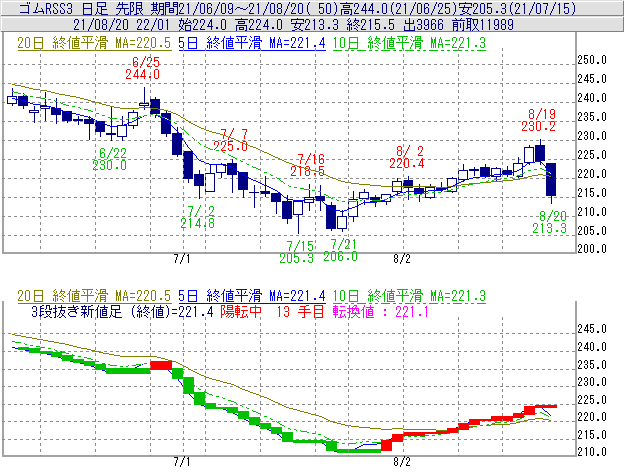The height and width of the screenshot is (475, 624).
Task: Click the 8/20 213.3 low annotation
Action: pos(550,222)
